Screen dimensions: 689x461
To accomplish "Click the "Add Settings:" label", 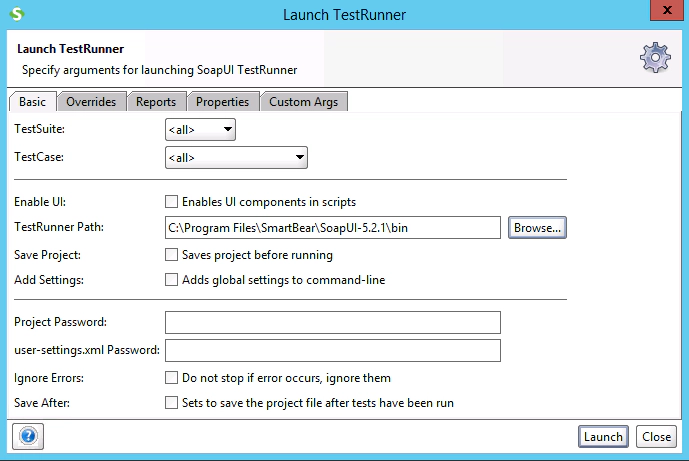I will point(49,280).
